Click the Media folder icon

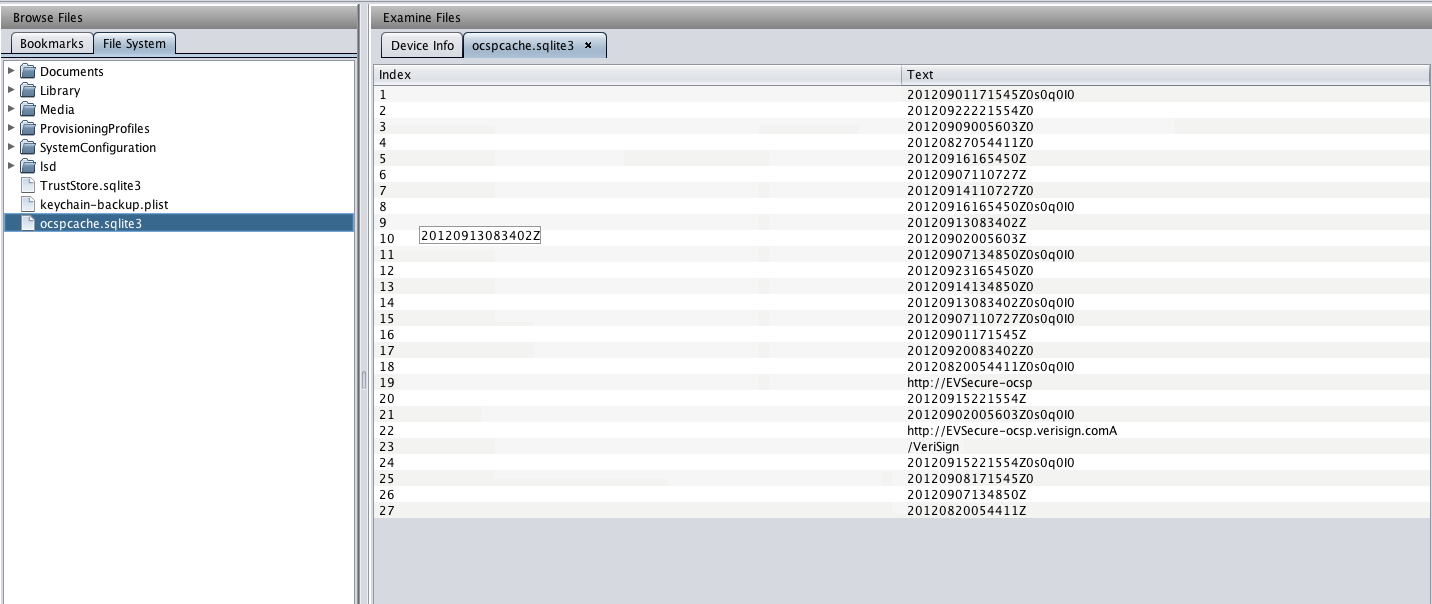pos(28,109)
